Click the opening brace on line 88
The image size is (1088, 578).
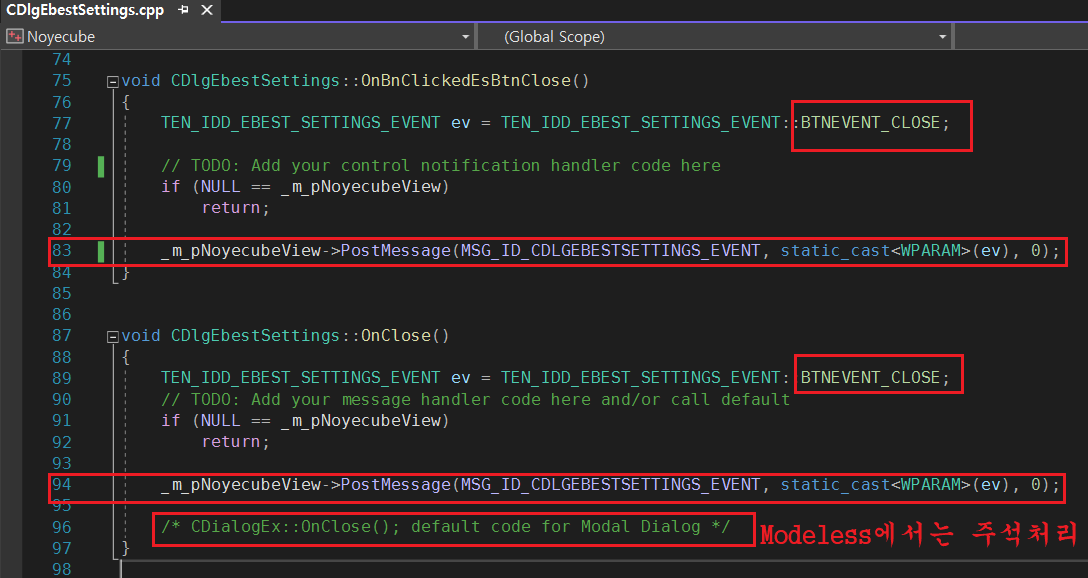point(126,357)
